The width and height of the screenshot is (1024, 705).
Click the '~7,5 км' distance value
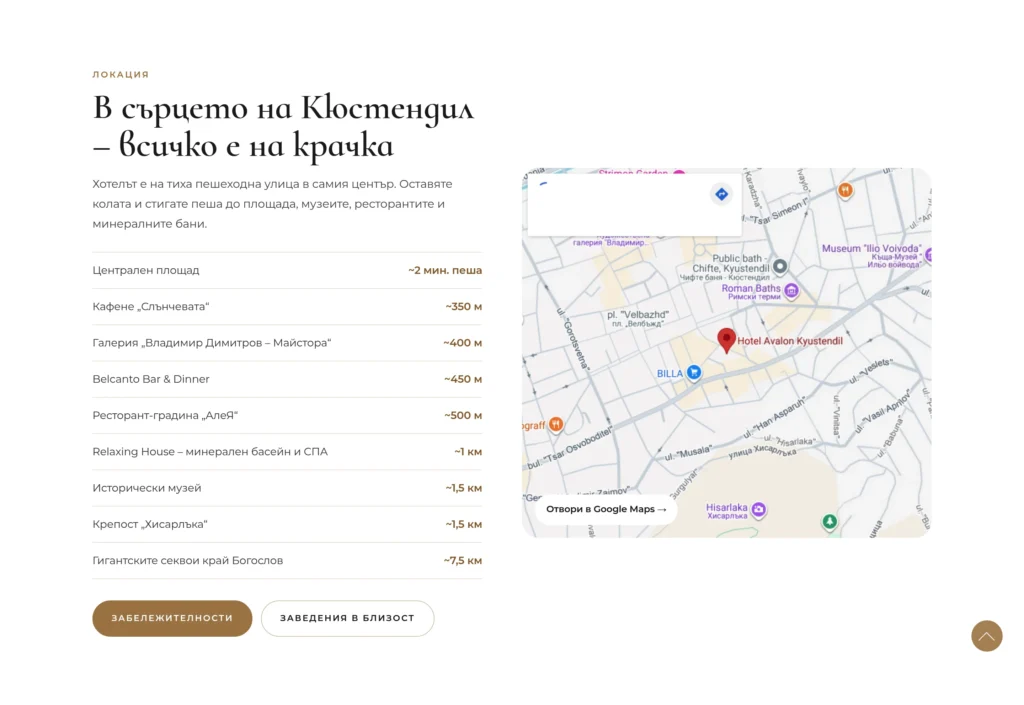[462, 561]
